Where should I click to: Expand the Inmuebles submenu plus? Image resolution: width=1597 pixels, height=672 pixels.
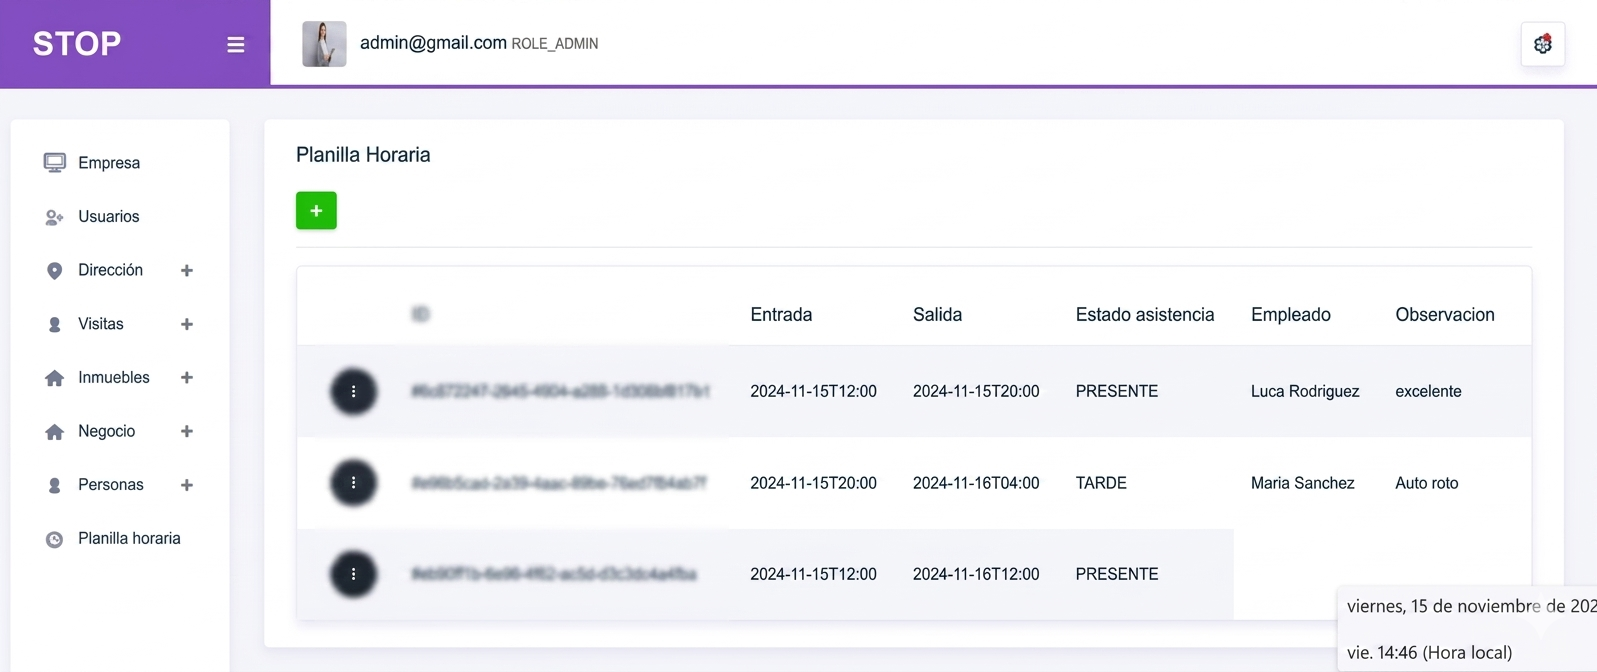187,378
